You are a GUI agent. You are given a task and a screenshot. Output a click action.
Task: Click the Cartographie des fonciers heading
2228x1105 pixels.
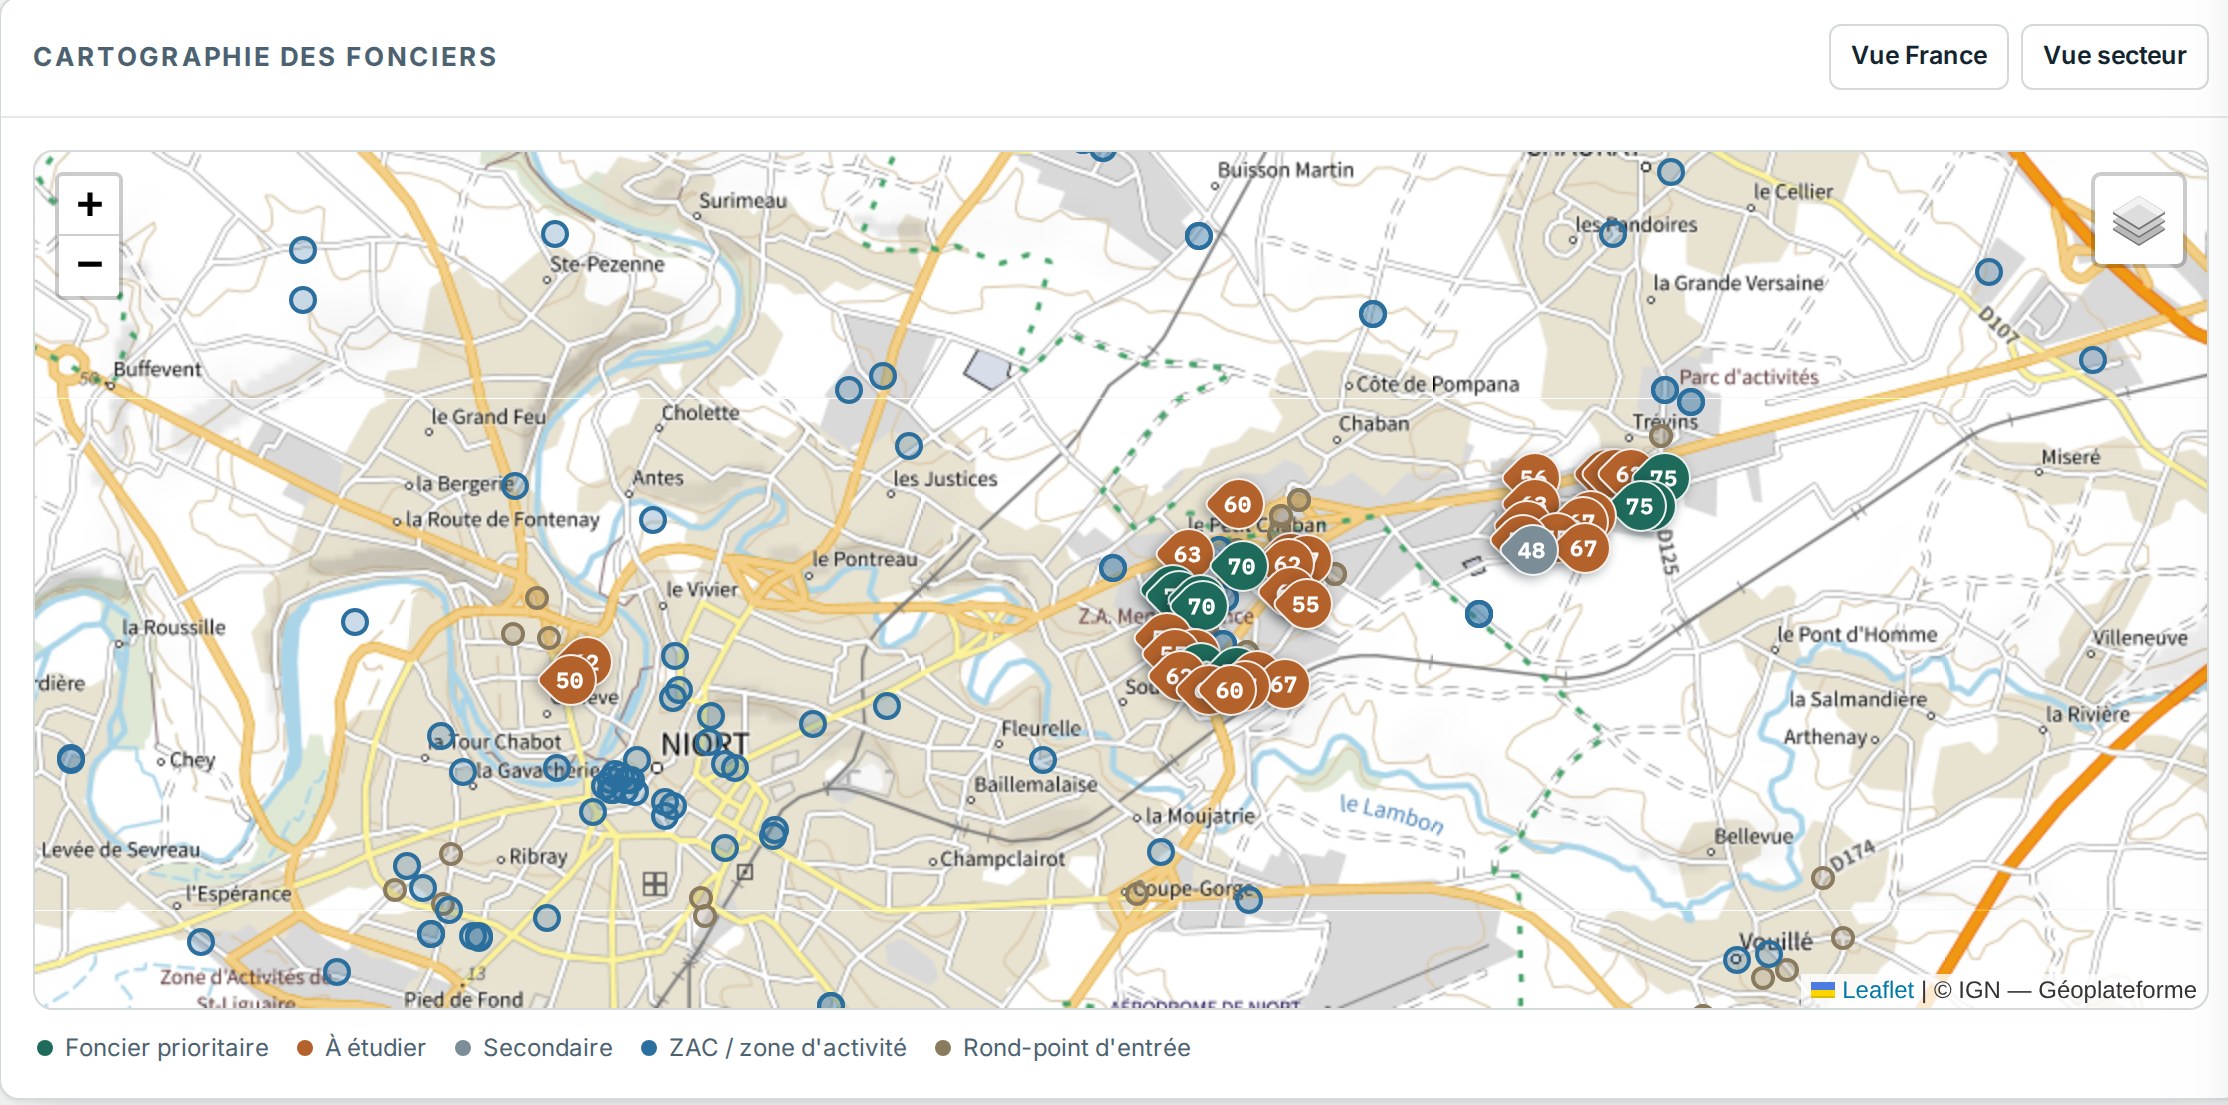pos(265,57)
